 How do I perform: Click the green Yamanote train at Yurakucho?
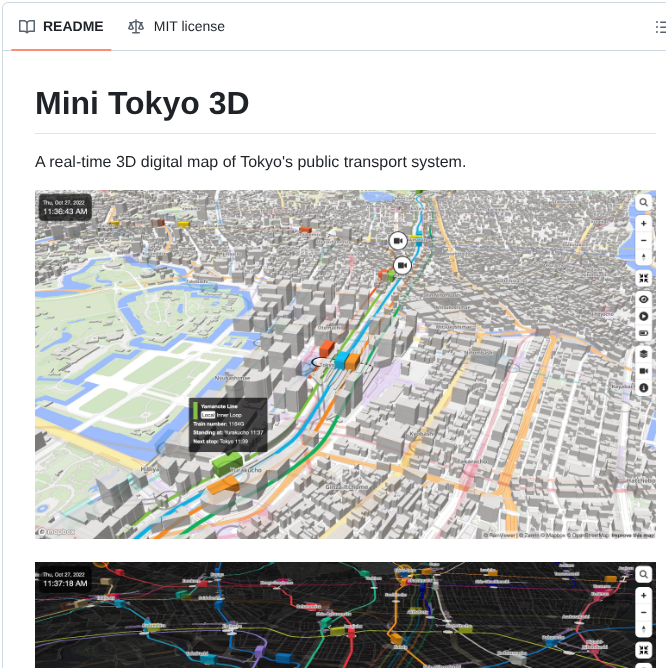[x=228, y=464]
